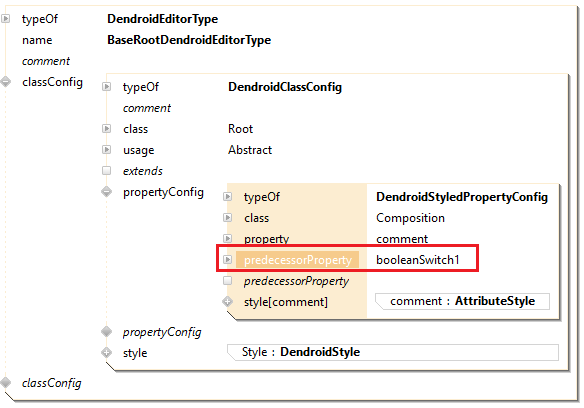Click the italic propertyConfig label

click(x=162, y=332)
